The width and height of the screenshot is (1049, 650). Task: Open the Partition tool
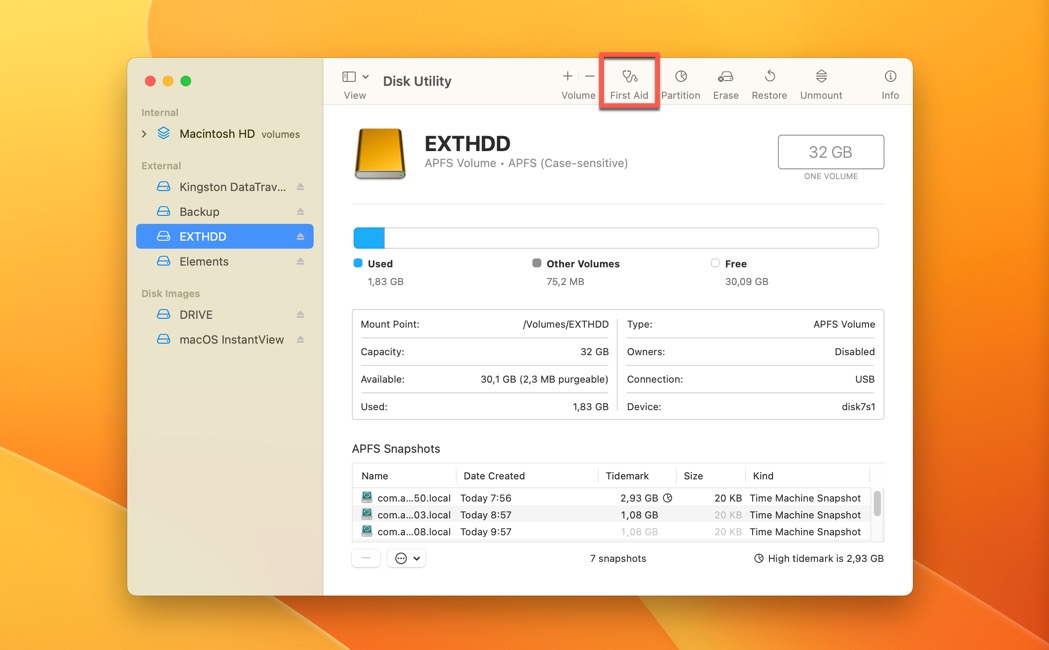[x=680, y=82]
